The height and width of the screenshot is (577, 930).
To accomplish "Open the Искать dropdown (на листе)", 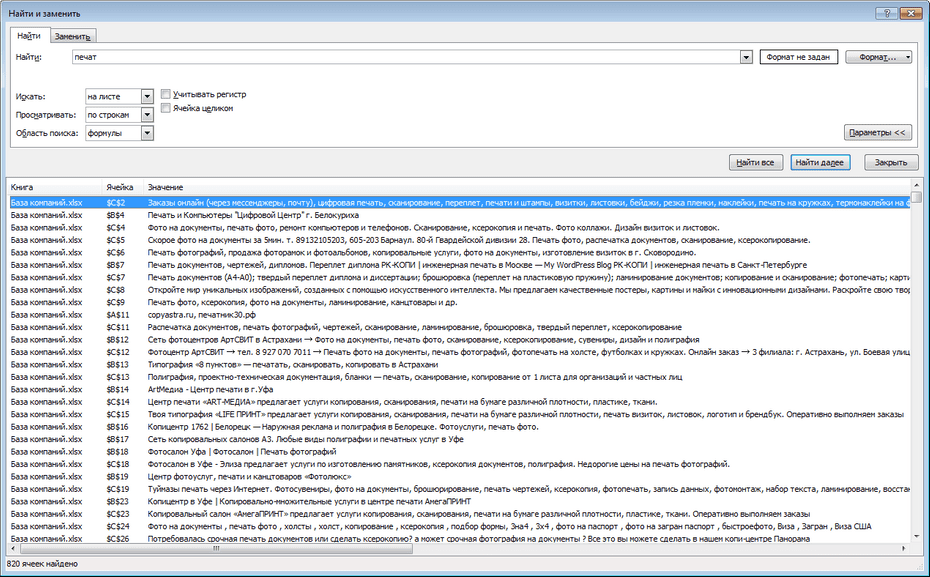I will click(x=147, y=96).
